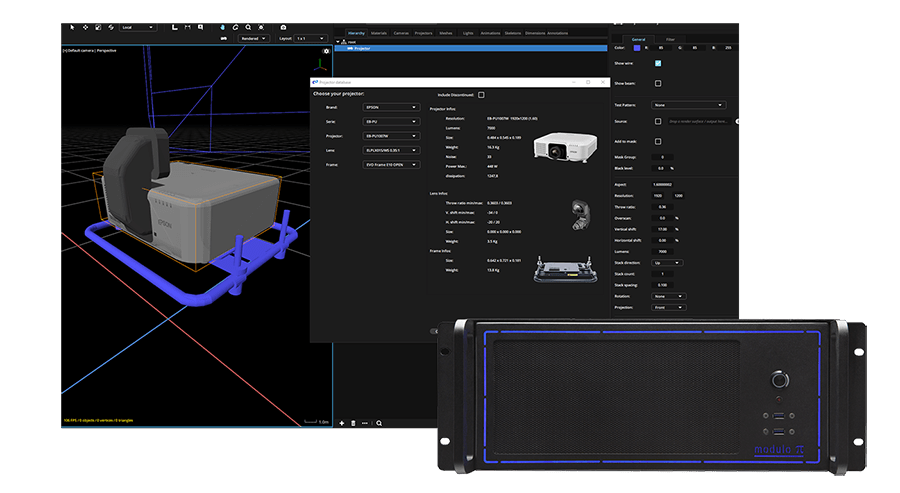Click the measure distance tool icon

pos(188,27)
